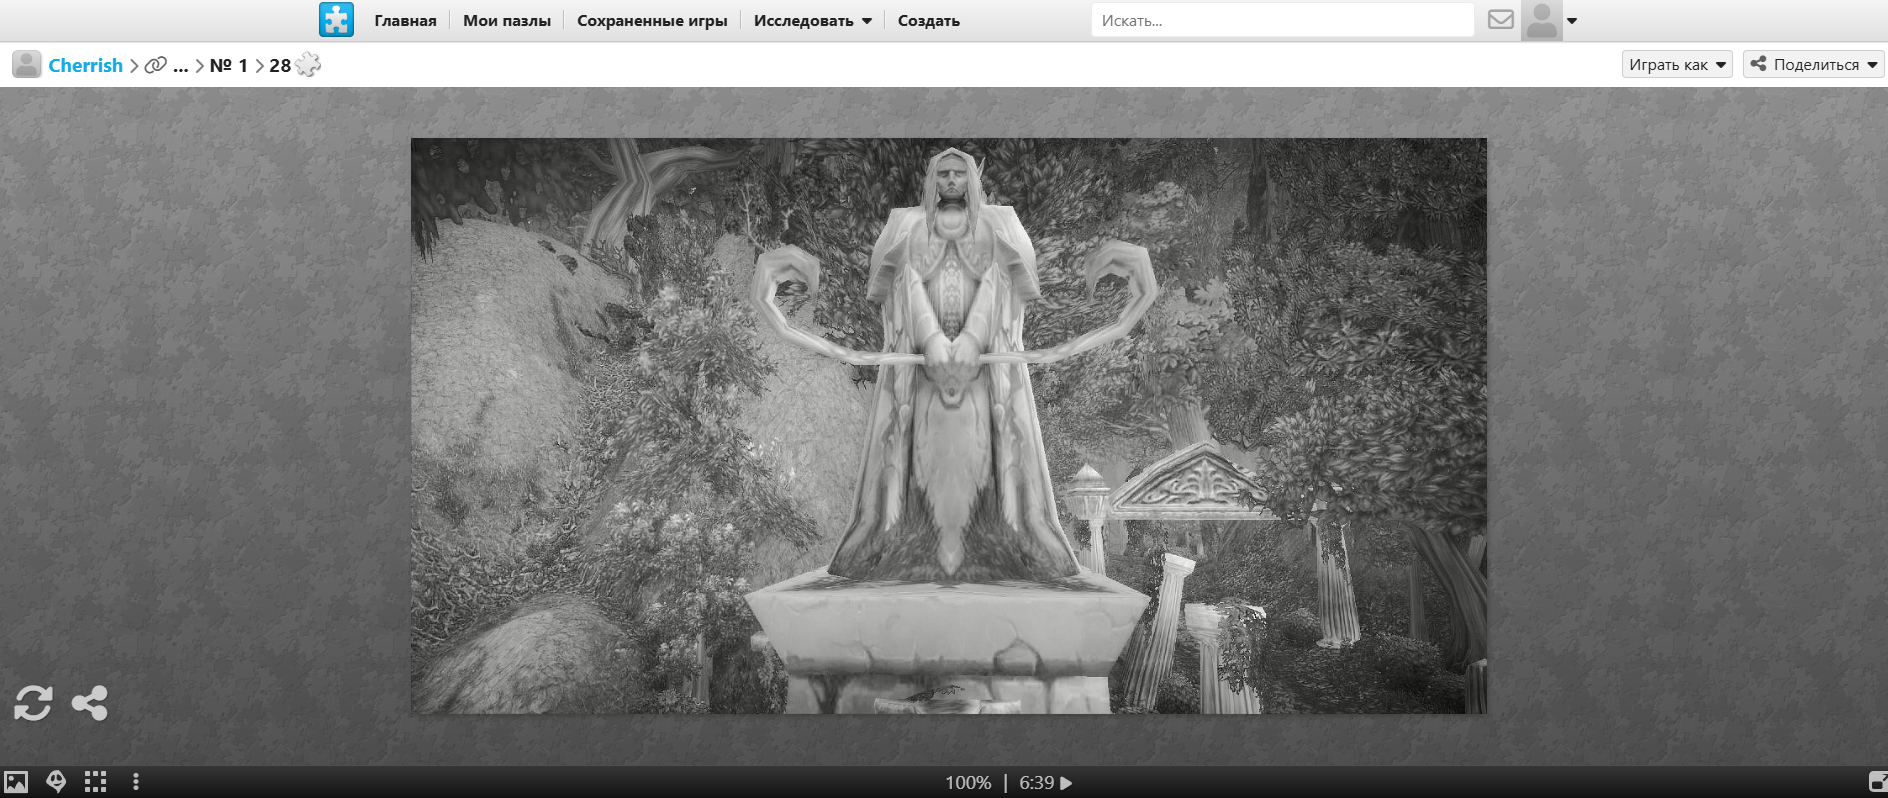Click the share icon beside the restart icon
Screen dimensions: 1888x798
pyautogui.click(x=90, y=703)
